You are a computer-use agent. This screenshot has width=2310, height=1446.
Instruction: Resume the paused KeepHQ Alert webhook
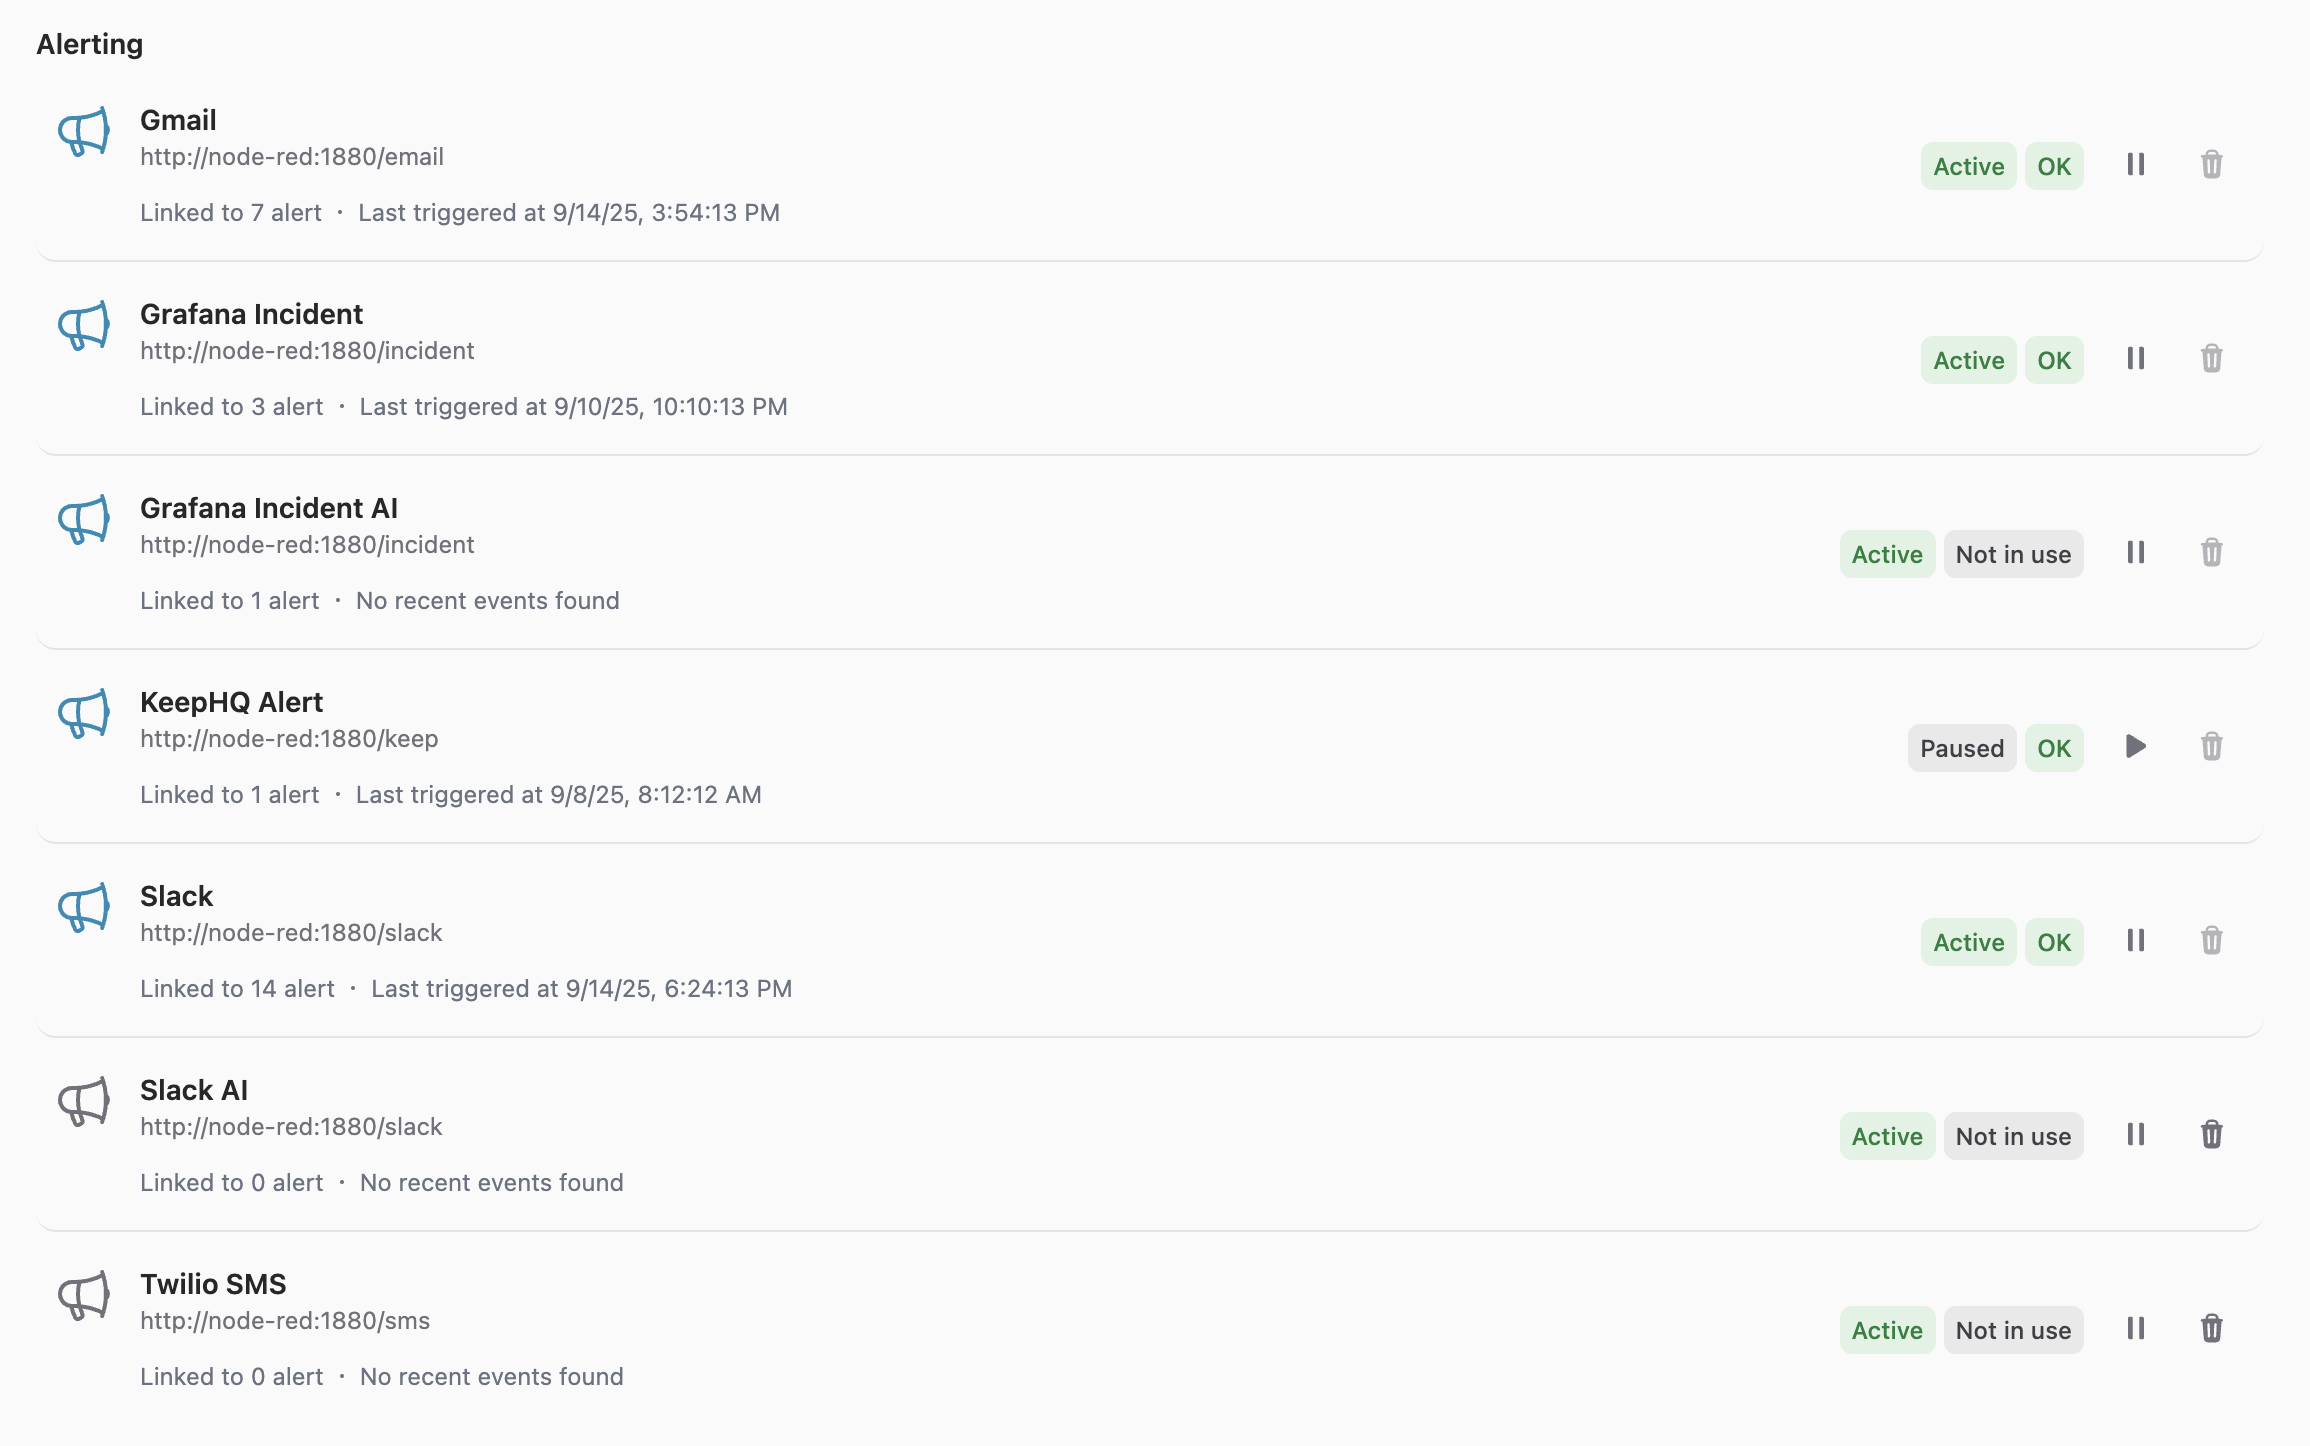(x=2135, y=747)
